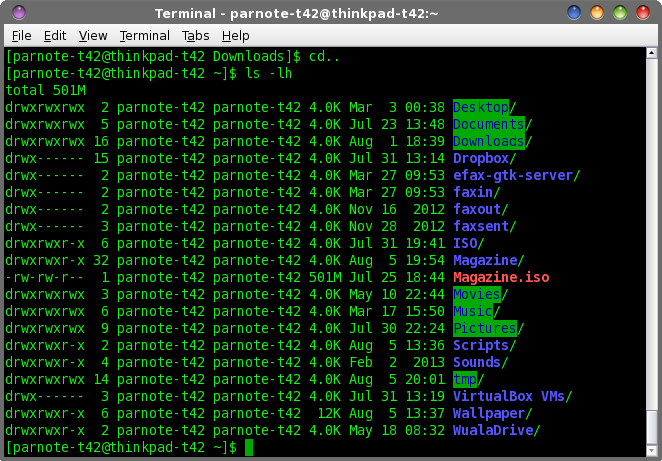Viewport: 662px width, 461px height.
Task: Click the 'May 18 08:32' date of WualaDrive
Action: pos(397,431)
